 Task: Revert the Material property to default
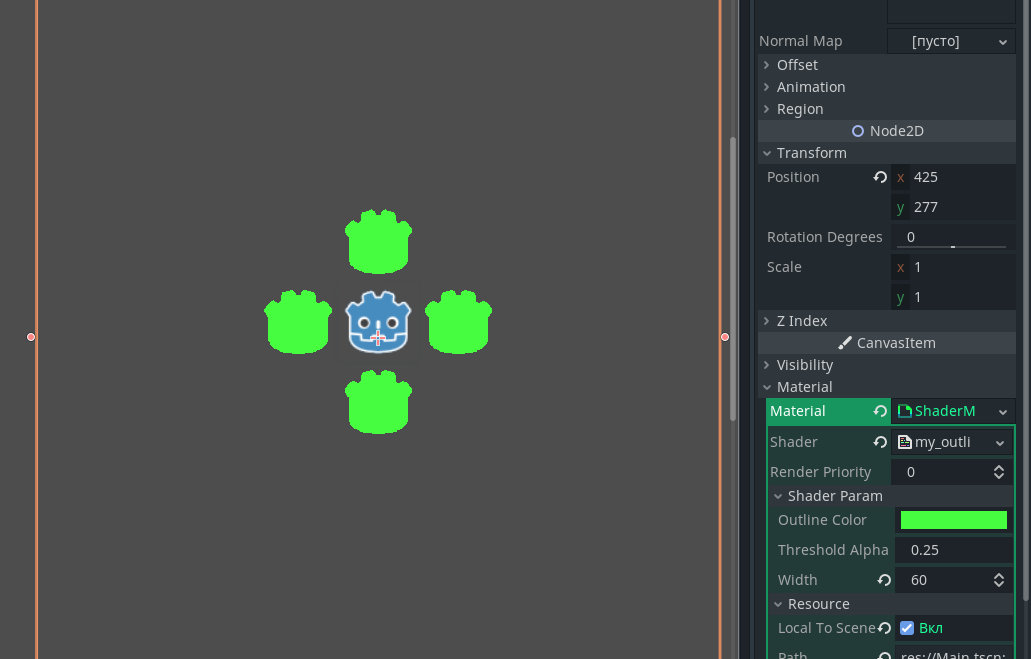(x=880, y=411)
